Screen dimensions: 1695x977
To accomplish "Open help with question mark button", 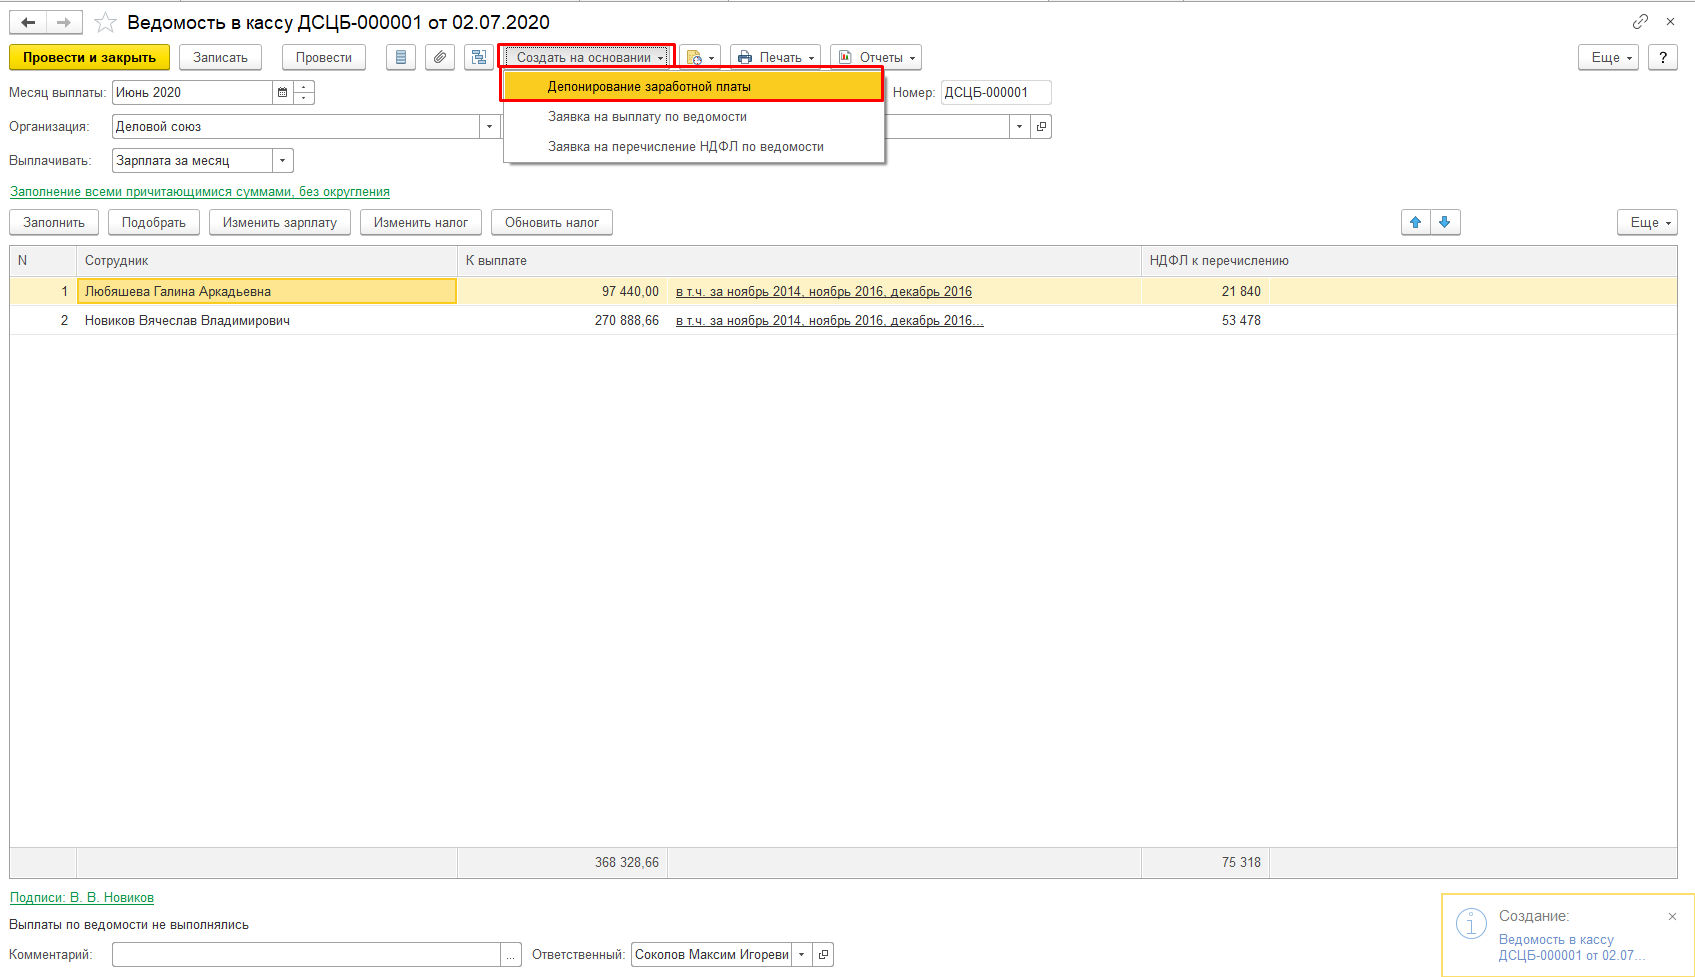I will (x=1663, y=58).
